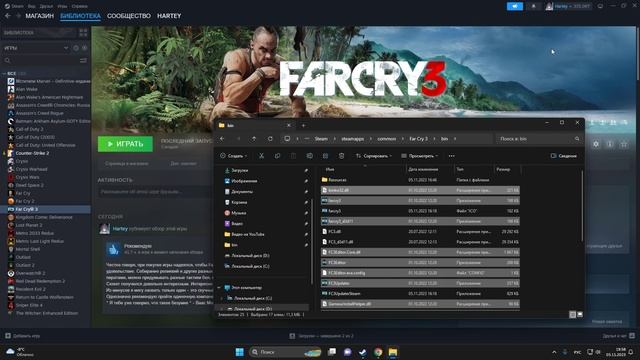Click the green ИГРАТЬ play button
Viewport: 640px width, 360px height.
[x=125, y=144]
